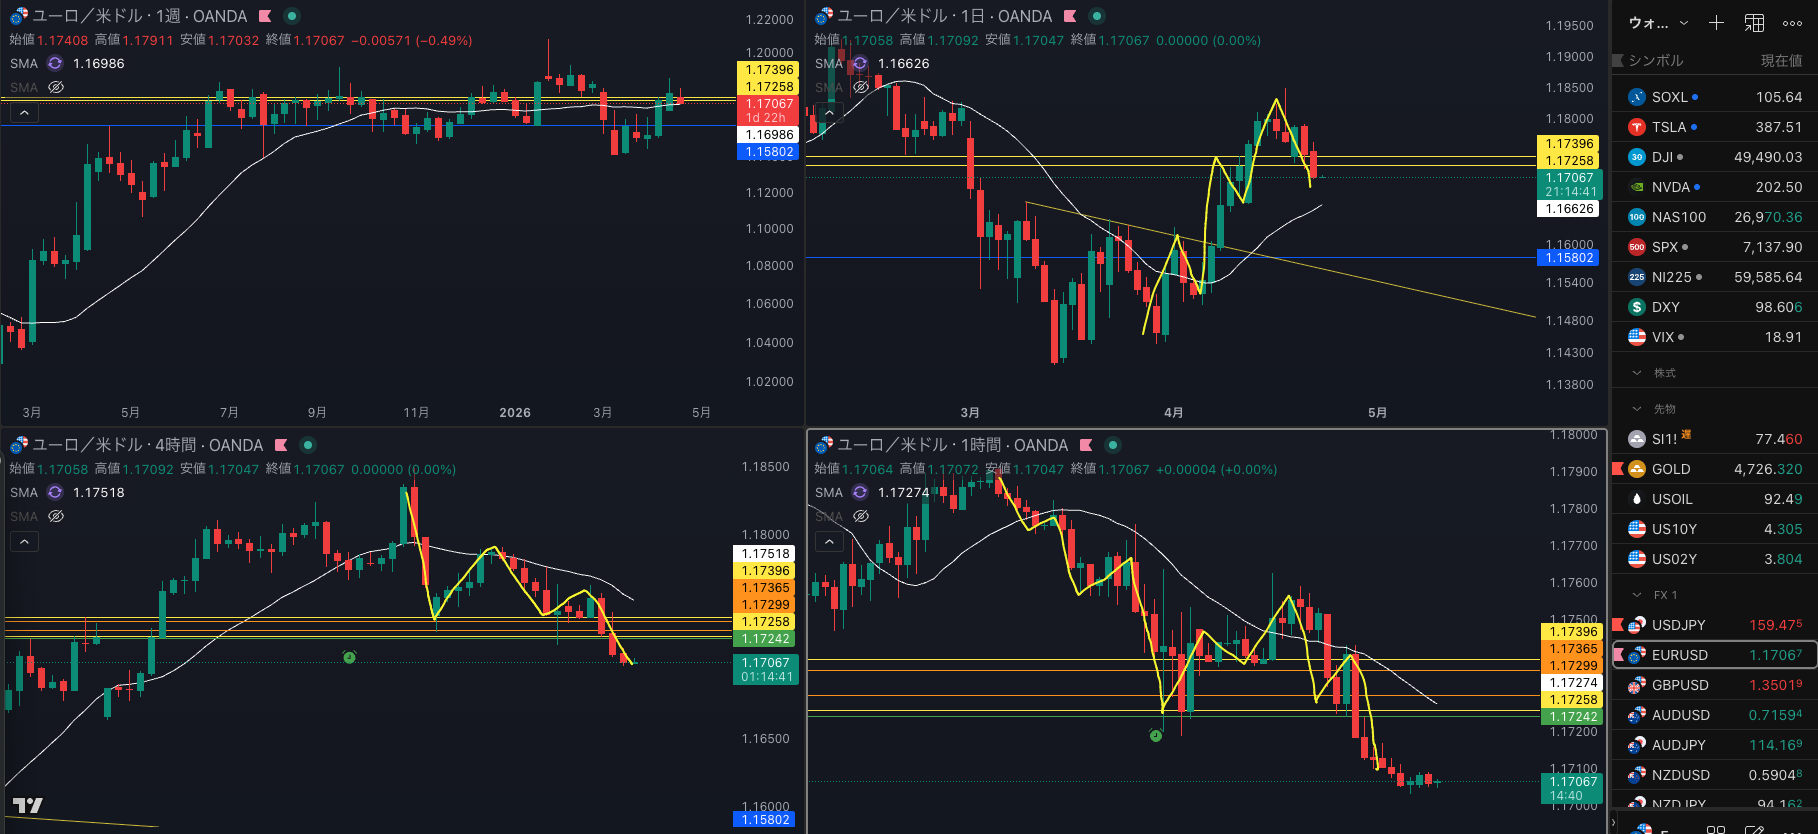1818x834 pixels.
Task: Click the green market status dot on daily chart
Action: click(x=1097, y=16)
